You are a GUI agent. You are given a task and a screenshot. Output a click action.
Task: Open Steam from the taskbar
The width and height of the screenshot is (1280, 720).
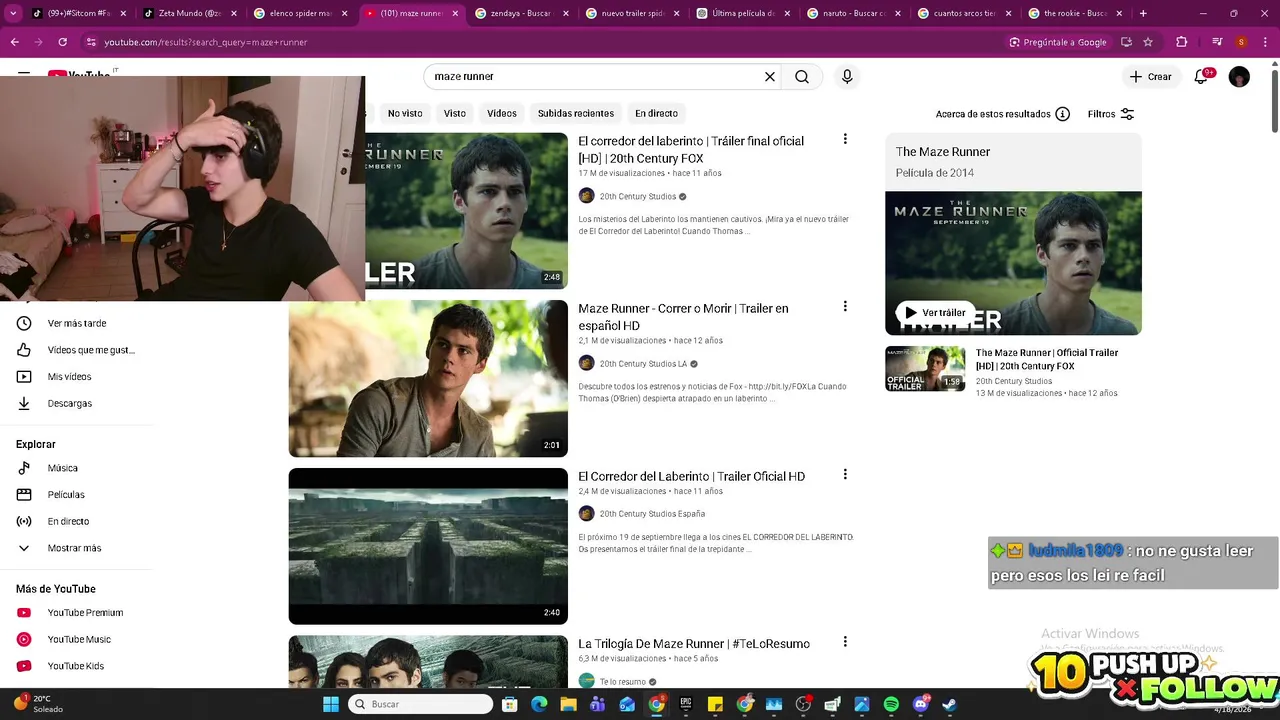click(x=950, y=704)
